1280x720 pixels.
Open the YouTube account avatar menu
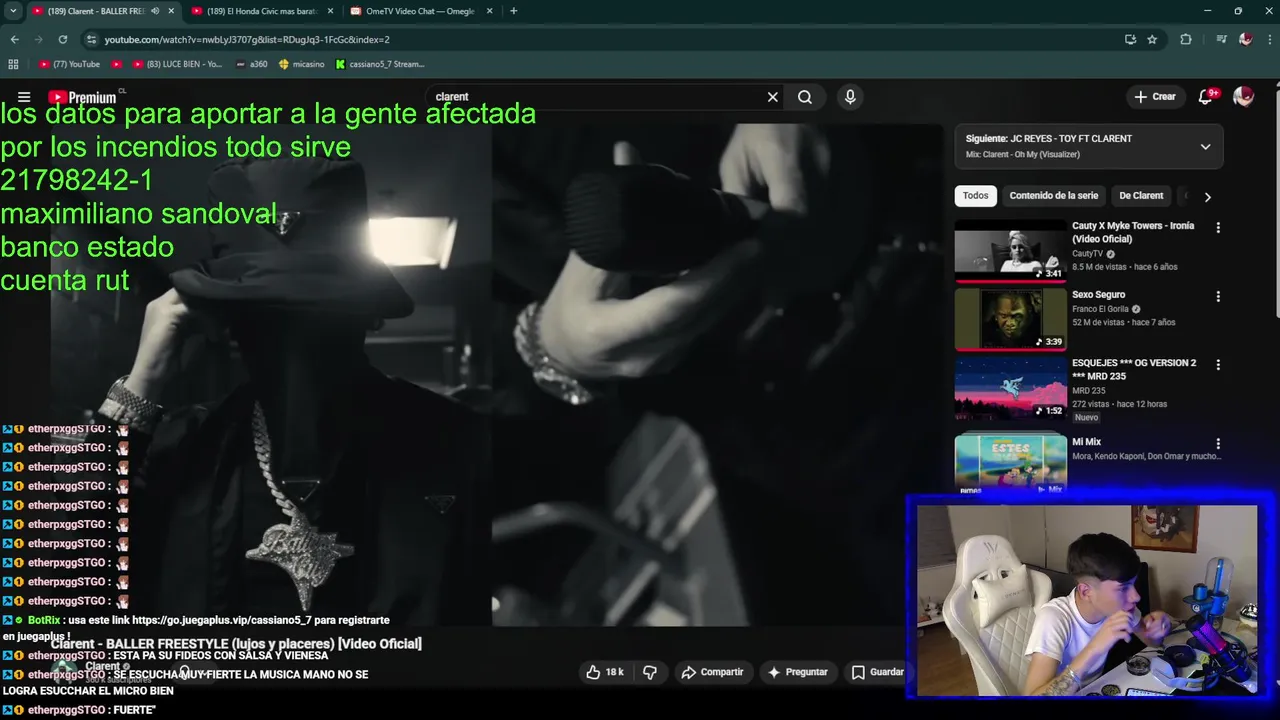point(1243,97)
